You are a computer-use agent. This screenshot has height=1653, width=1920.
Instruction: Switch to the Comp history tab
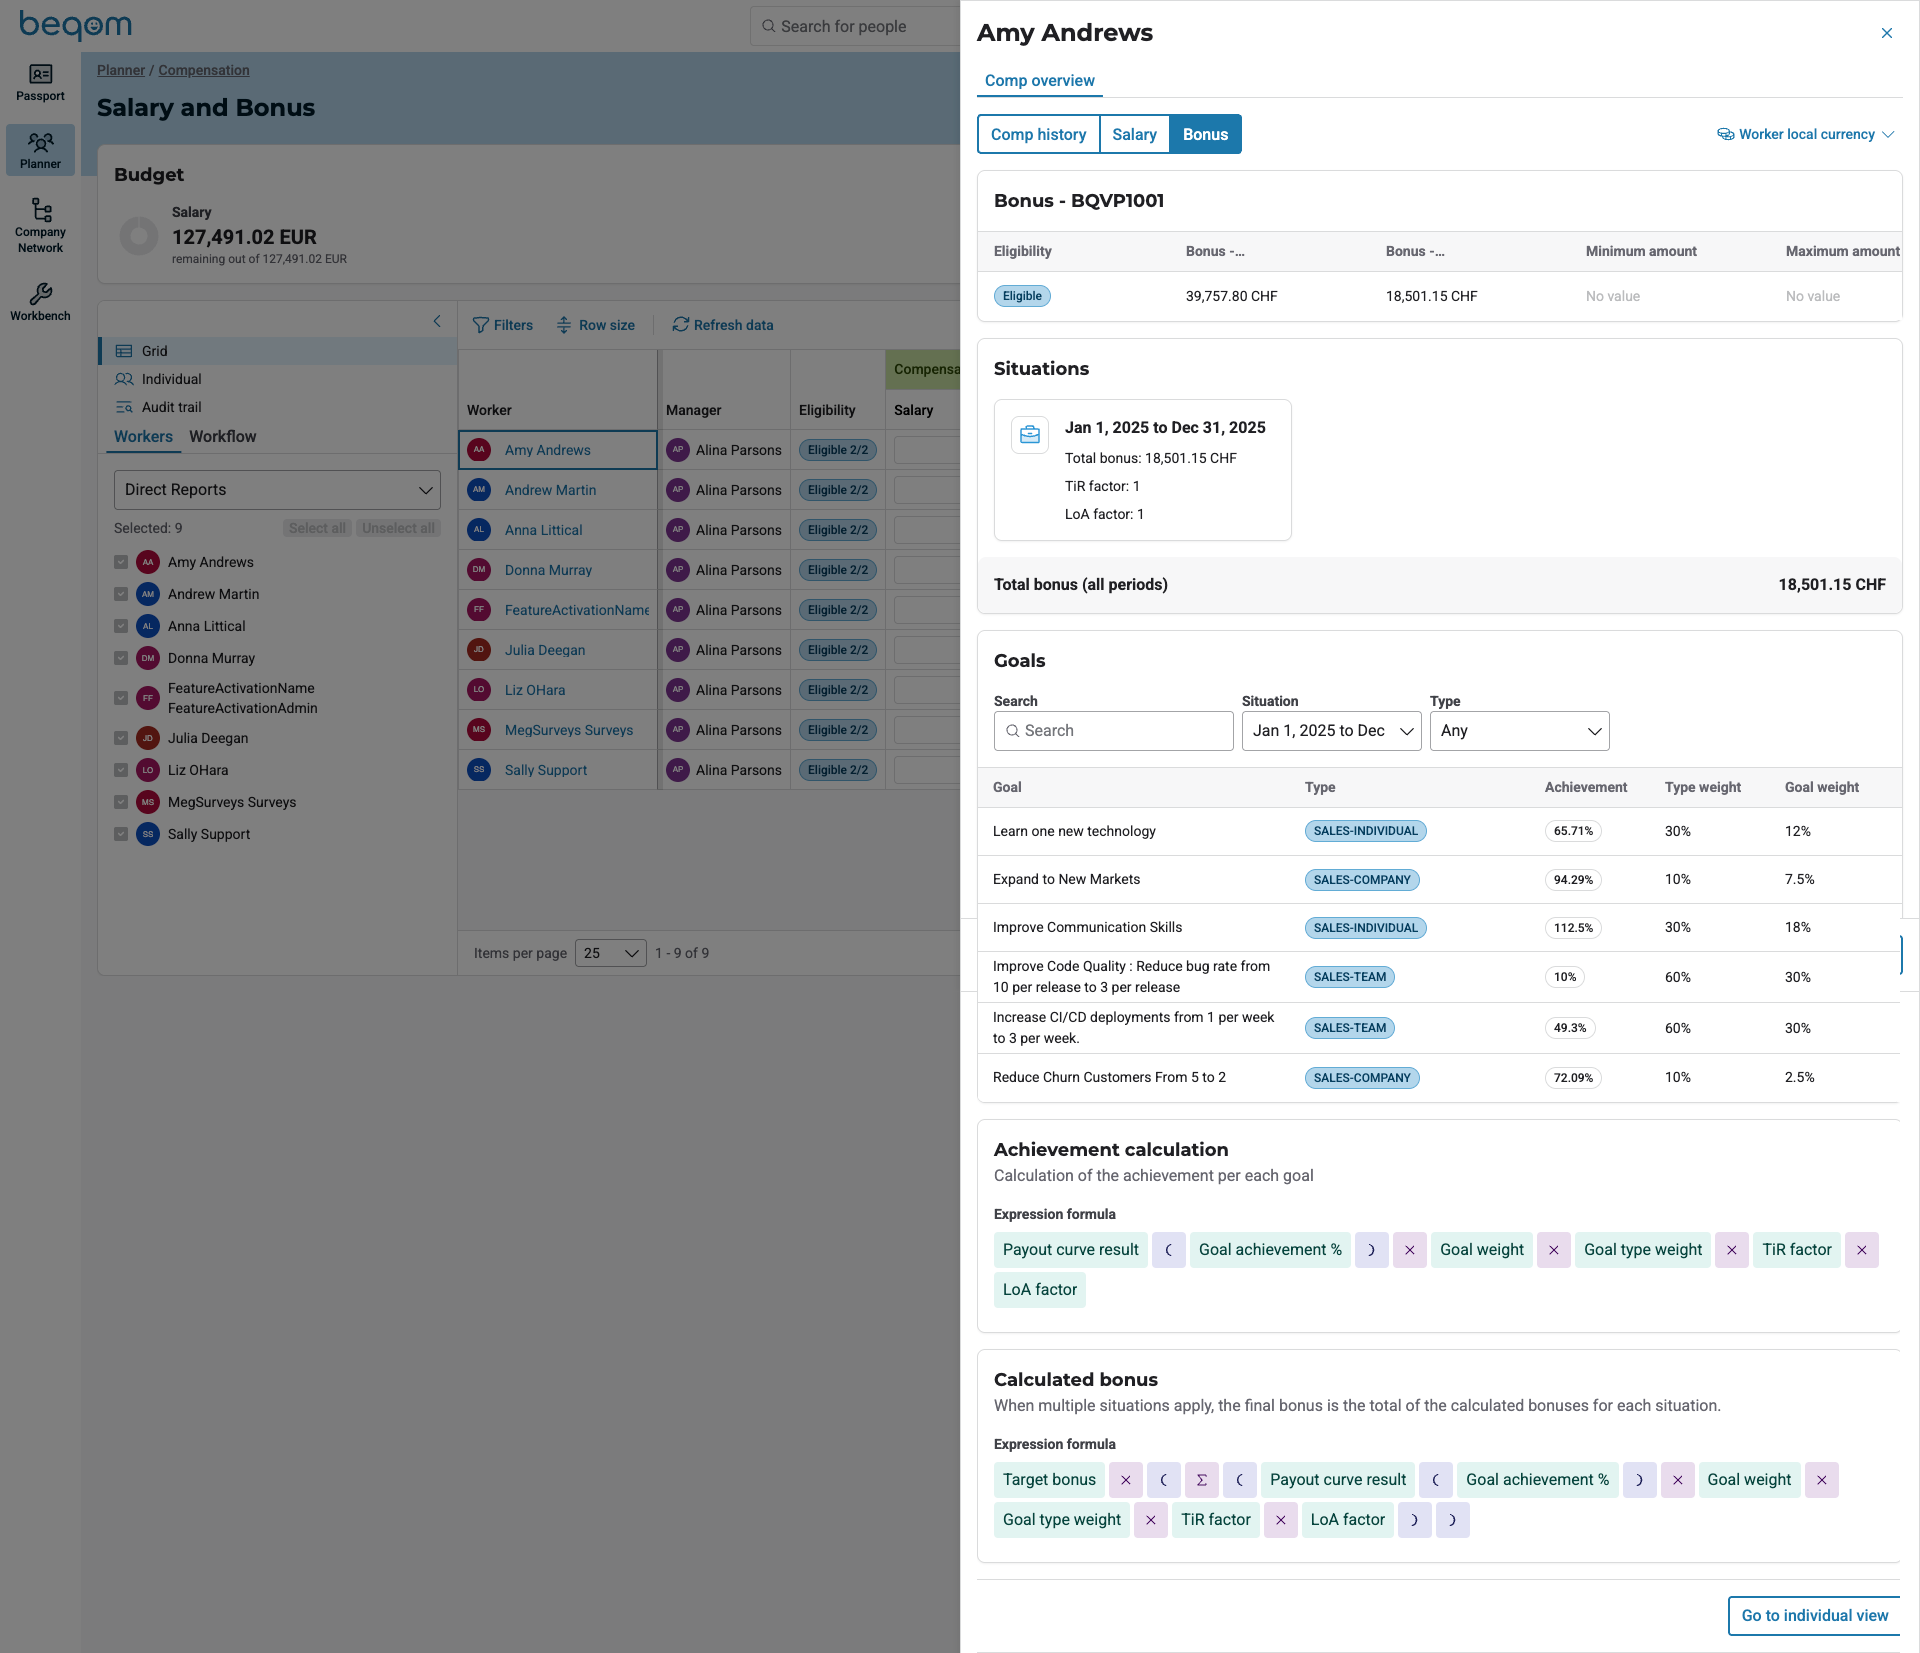1038,134
